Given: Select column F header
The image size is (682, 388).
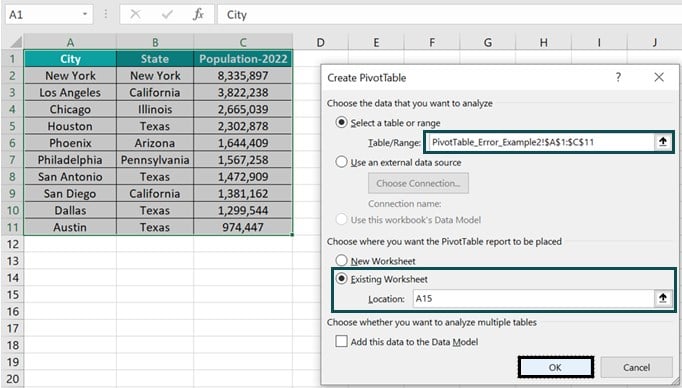Looking at the screenshot, I should pos(432,42).
